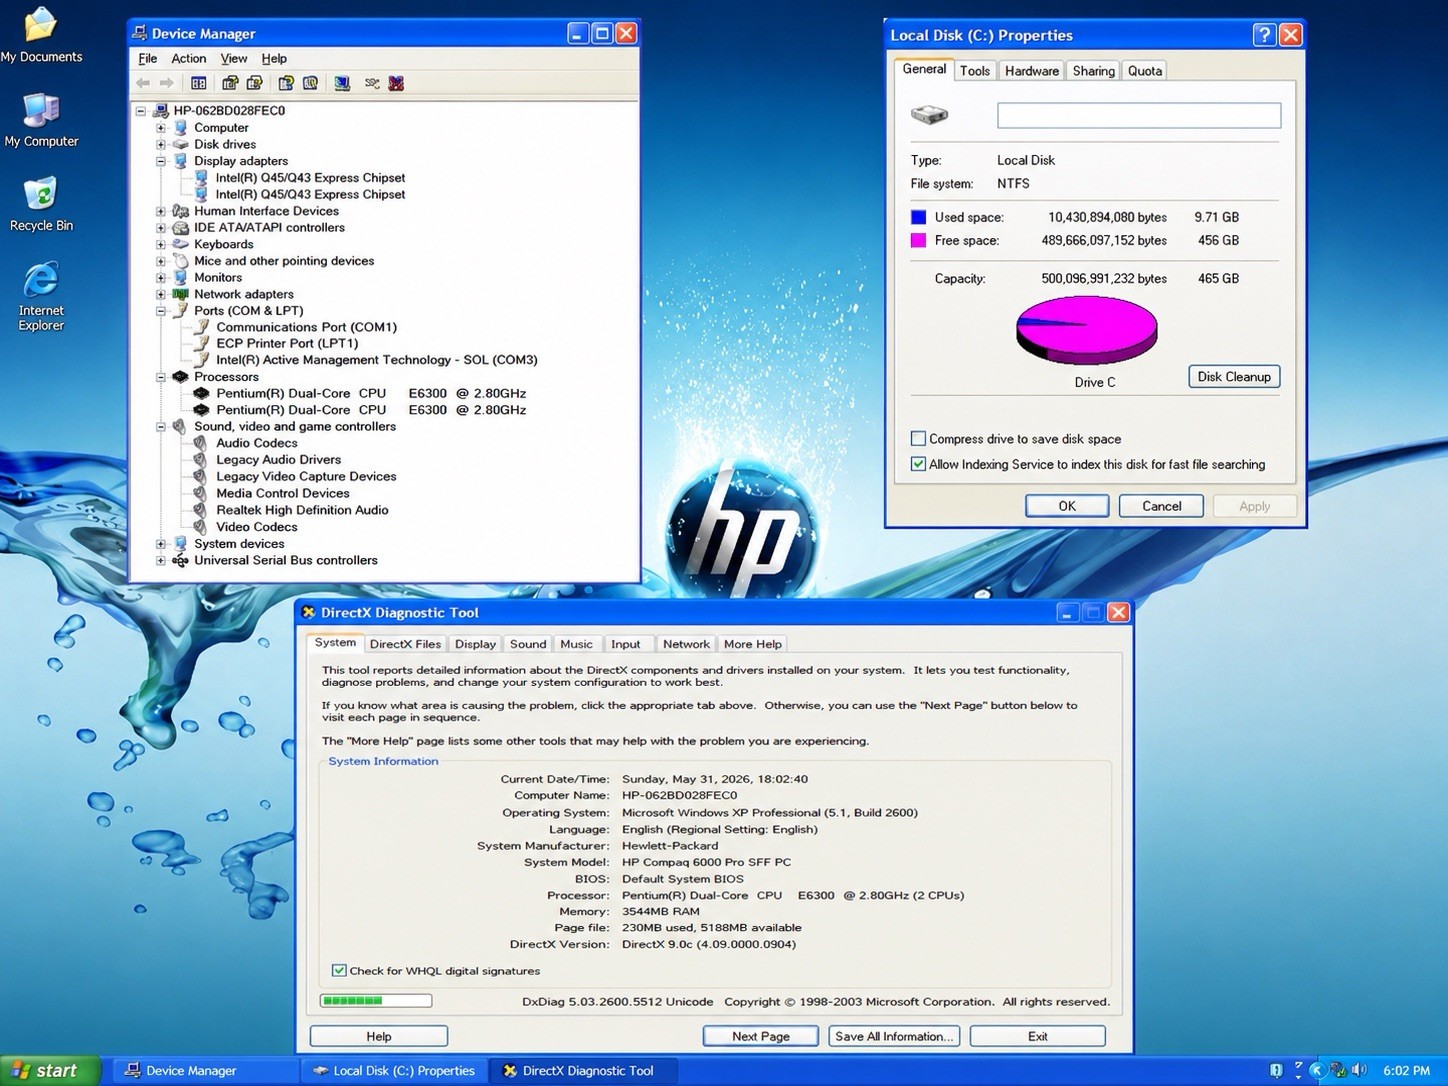This screenshot has height=1086, width=1448.
Task: Select the Internet Explorer desktop icon
Action: tap(41, 296)
